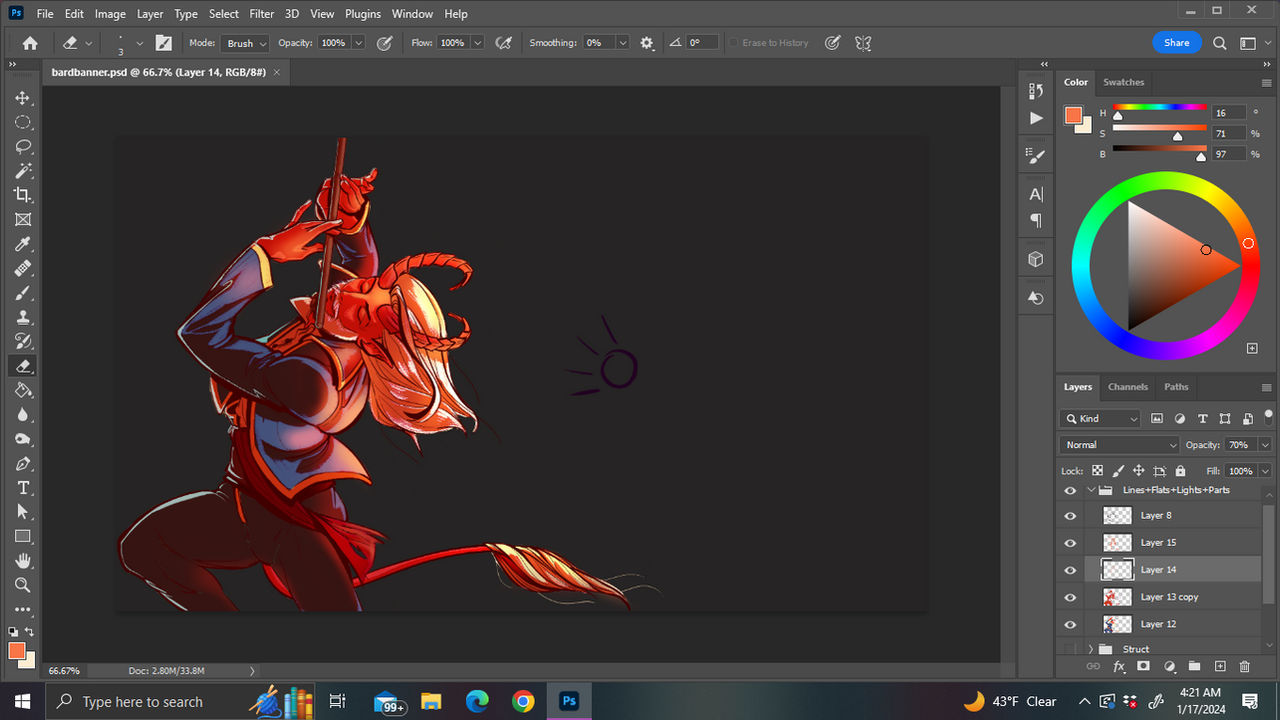Image resolution: width=1280 pixels, height=720 pixels.
Task: Select the Eyedropper tool
Action: tap(22, 244)
